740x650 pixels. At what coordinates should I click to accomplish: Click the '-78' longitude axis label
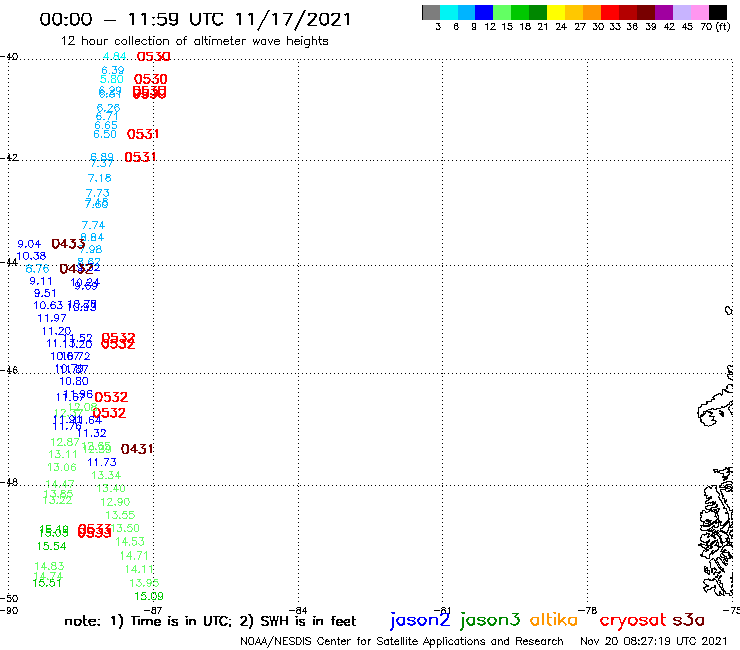click(x=588, y=610)
